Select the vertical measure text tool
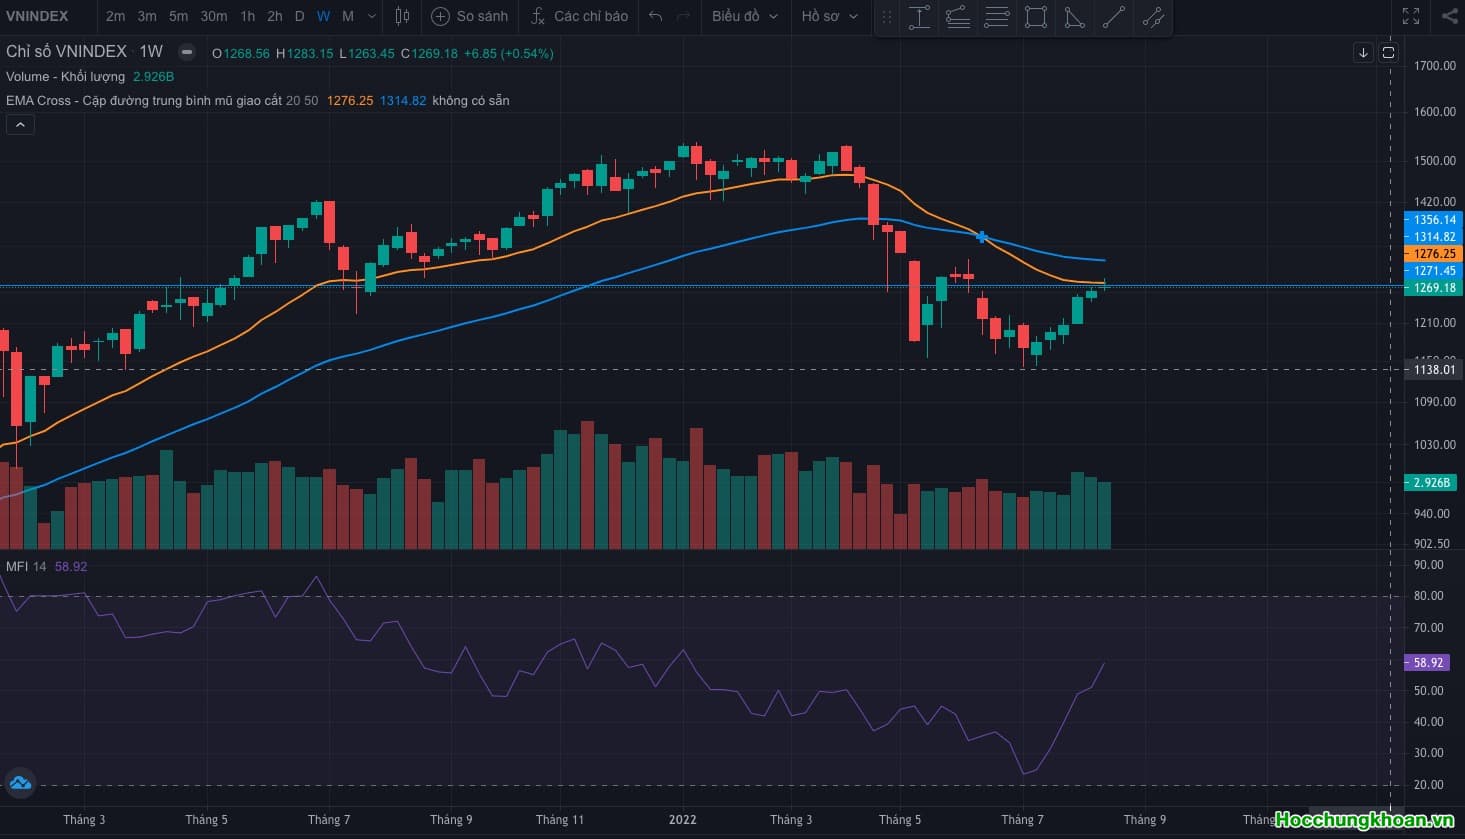The height and width of the screenshot is (839, 1465). pos(919,17)
